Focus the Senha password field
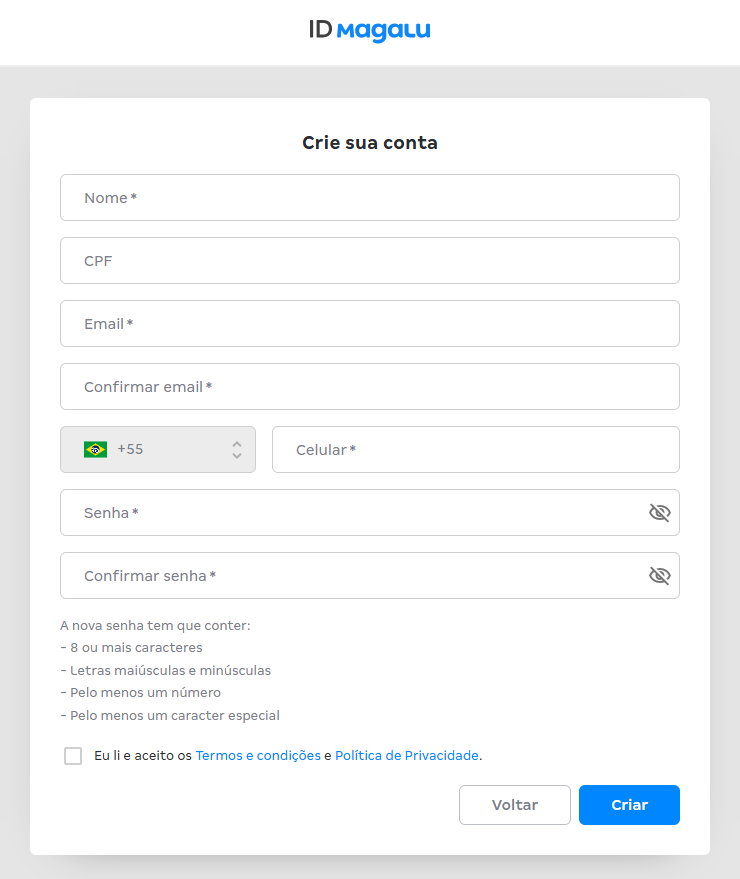The width and height of the screenshot is (740, 879). click(x=350, y=513)
